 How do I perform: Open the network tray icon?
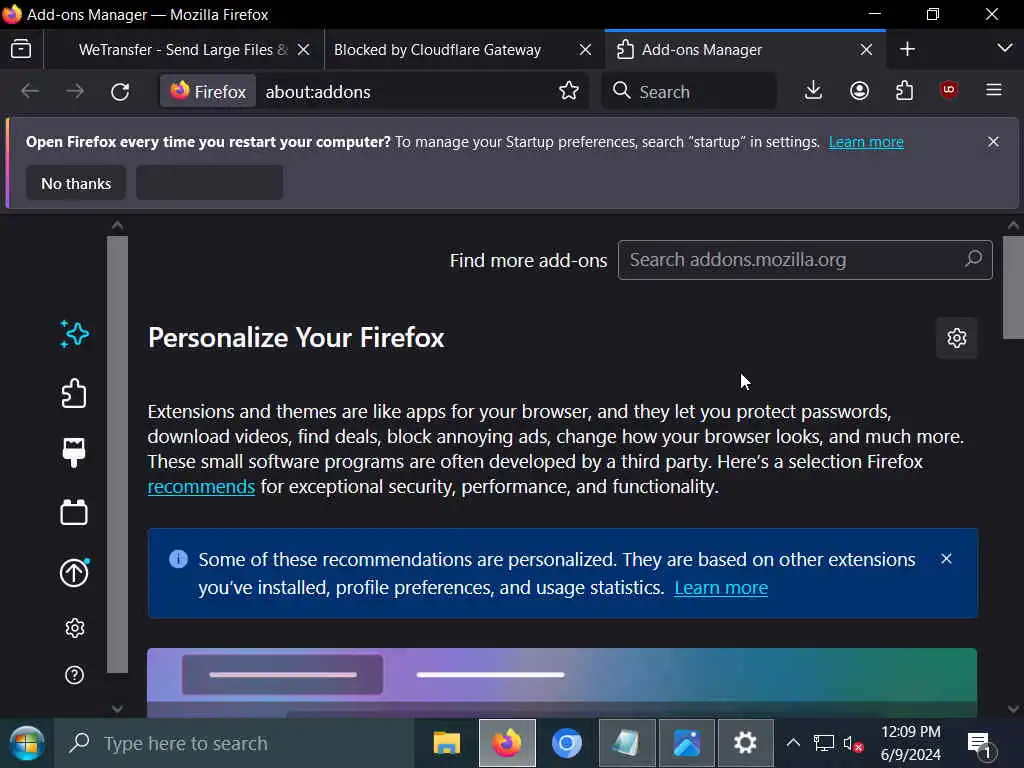[x=824, y=743]
